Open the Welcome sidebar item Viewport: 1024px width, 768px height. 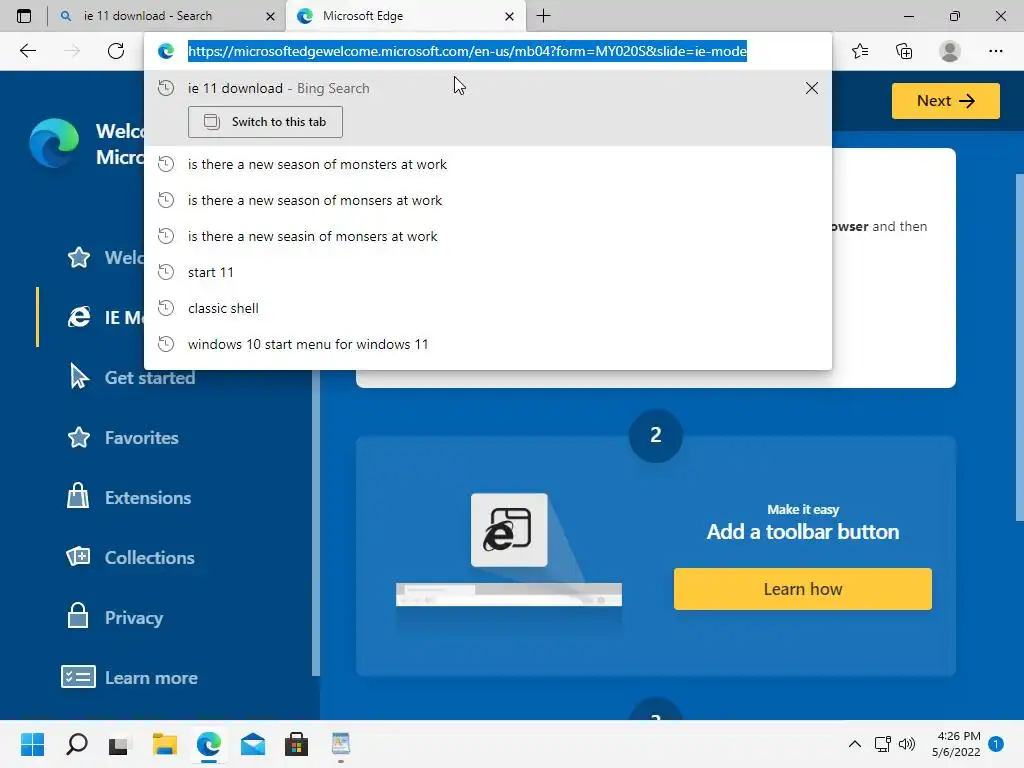point(104,257)
